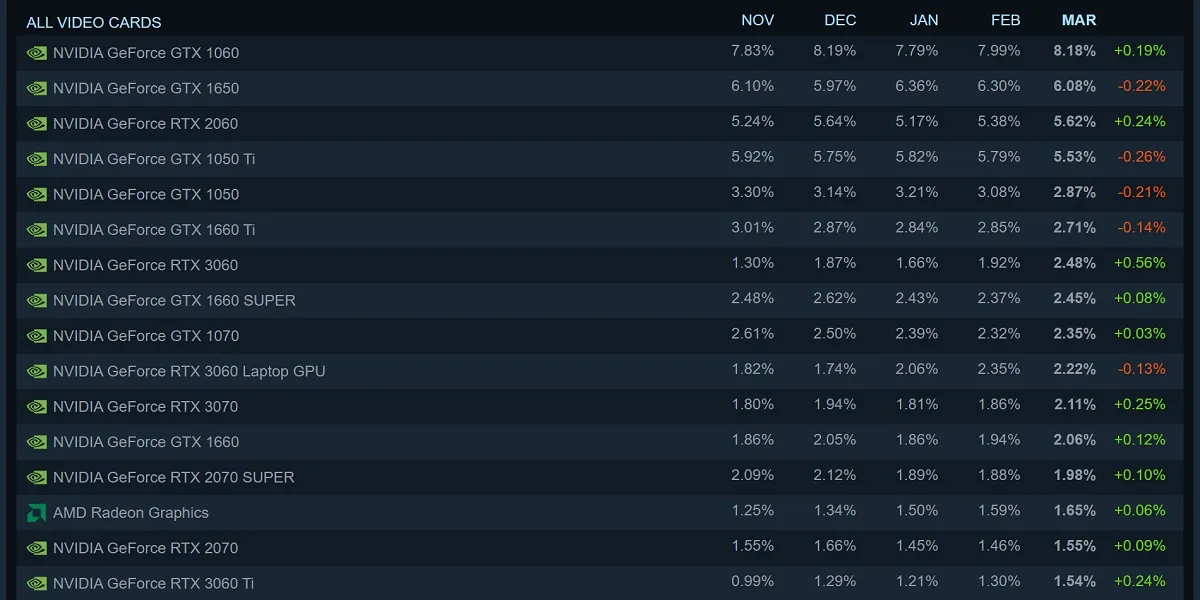Click the NVIDIA logo beside RTX 2070 SUPER
Image resolution: width=1200 pixels, height=600 pixels.
click(x=37, y=478)
